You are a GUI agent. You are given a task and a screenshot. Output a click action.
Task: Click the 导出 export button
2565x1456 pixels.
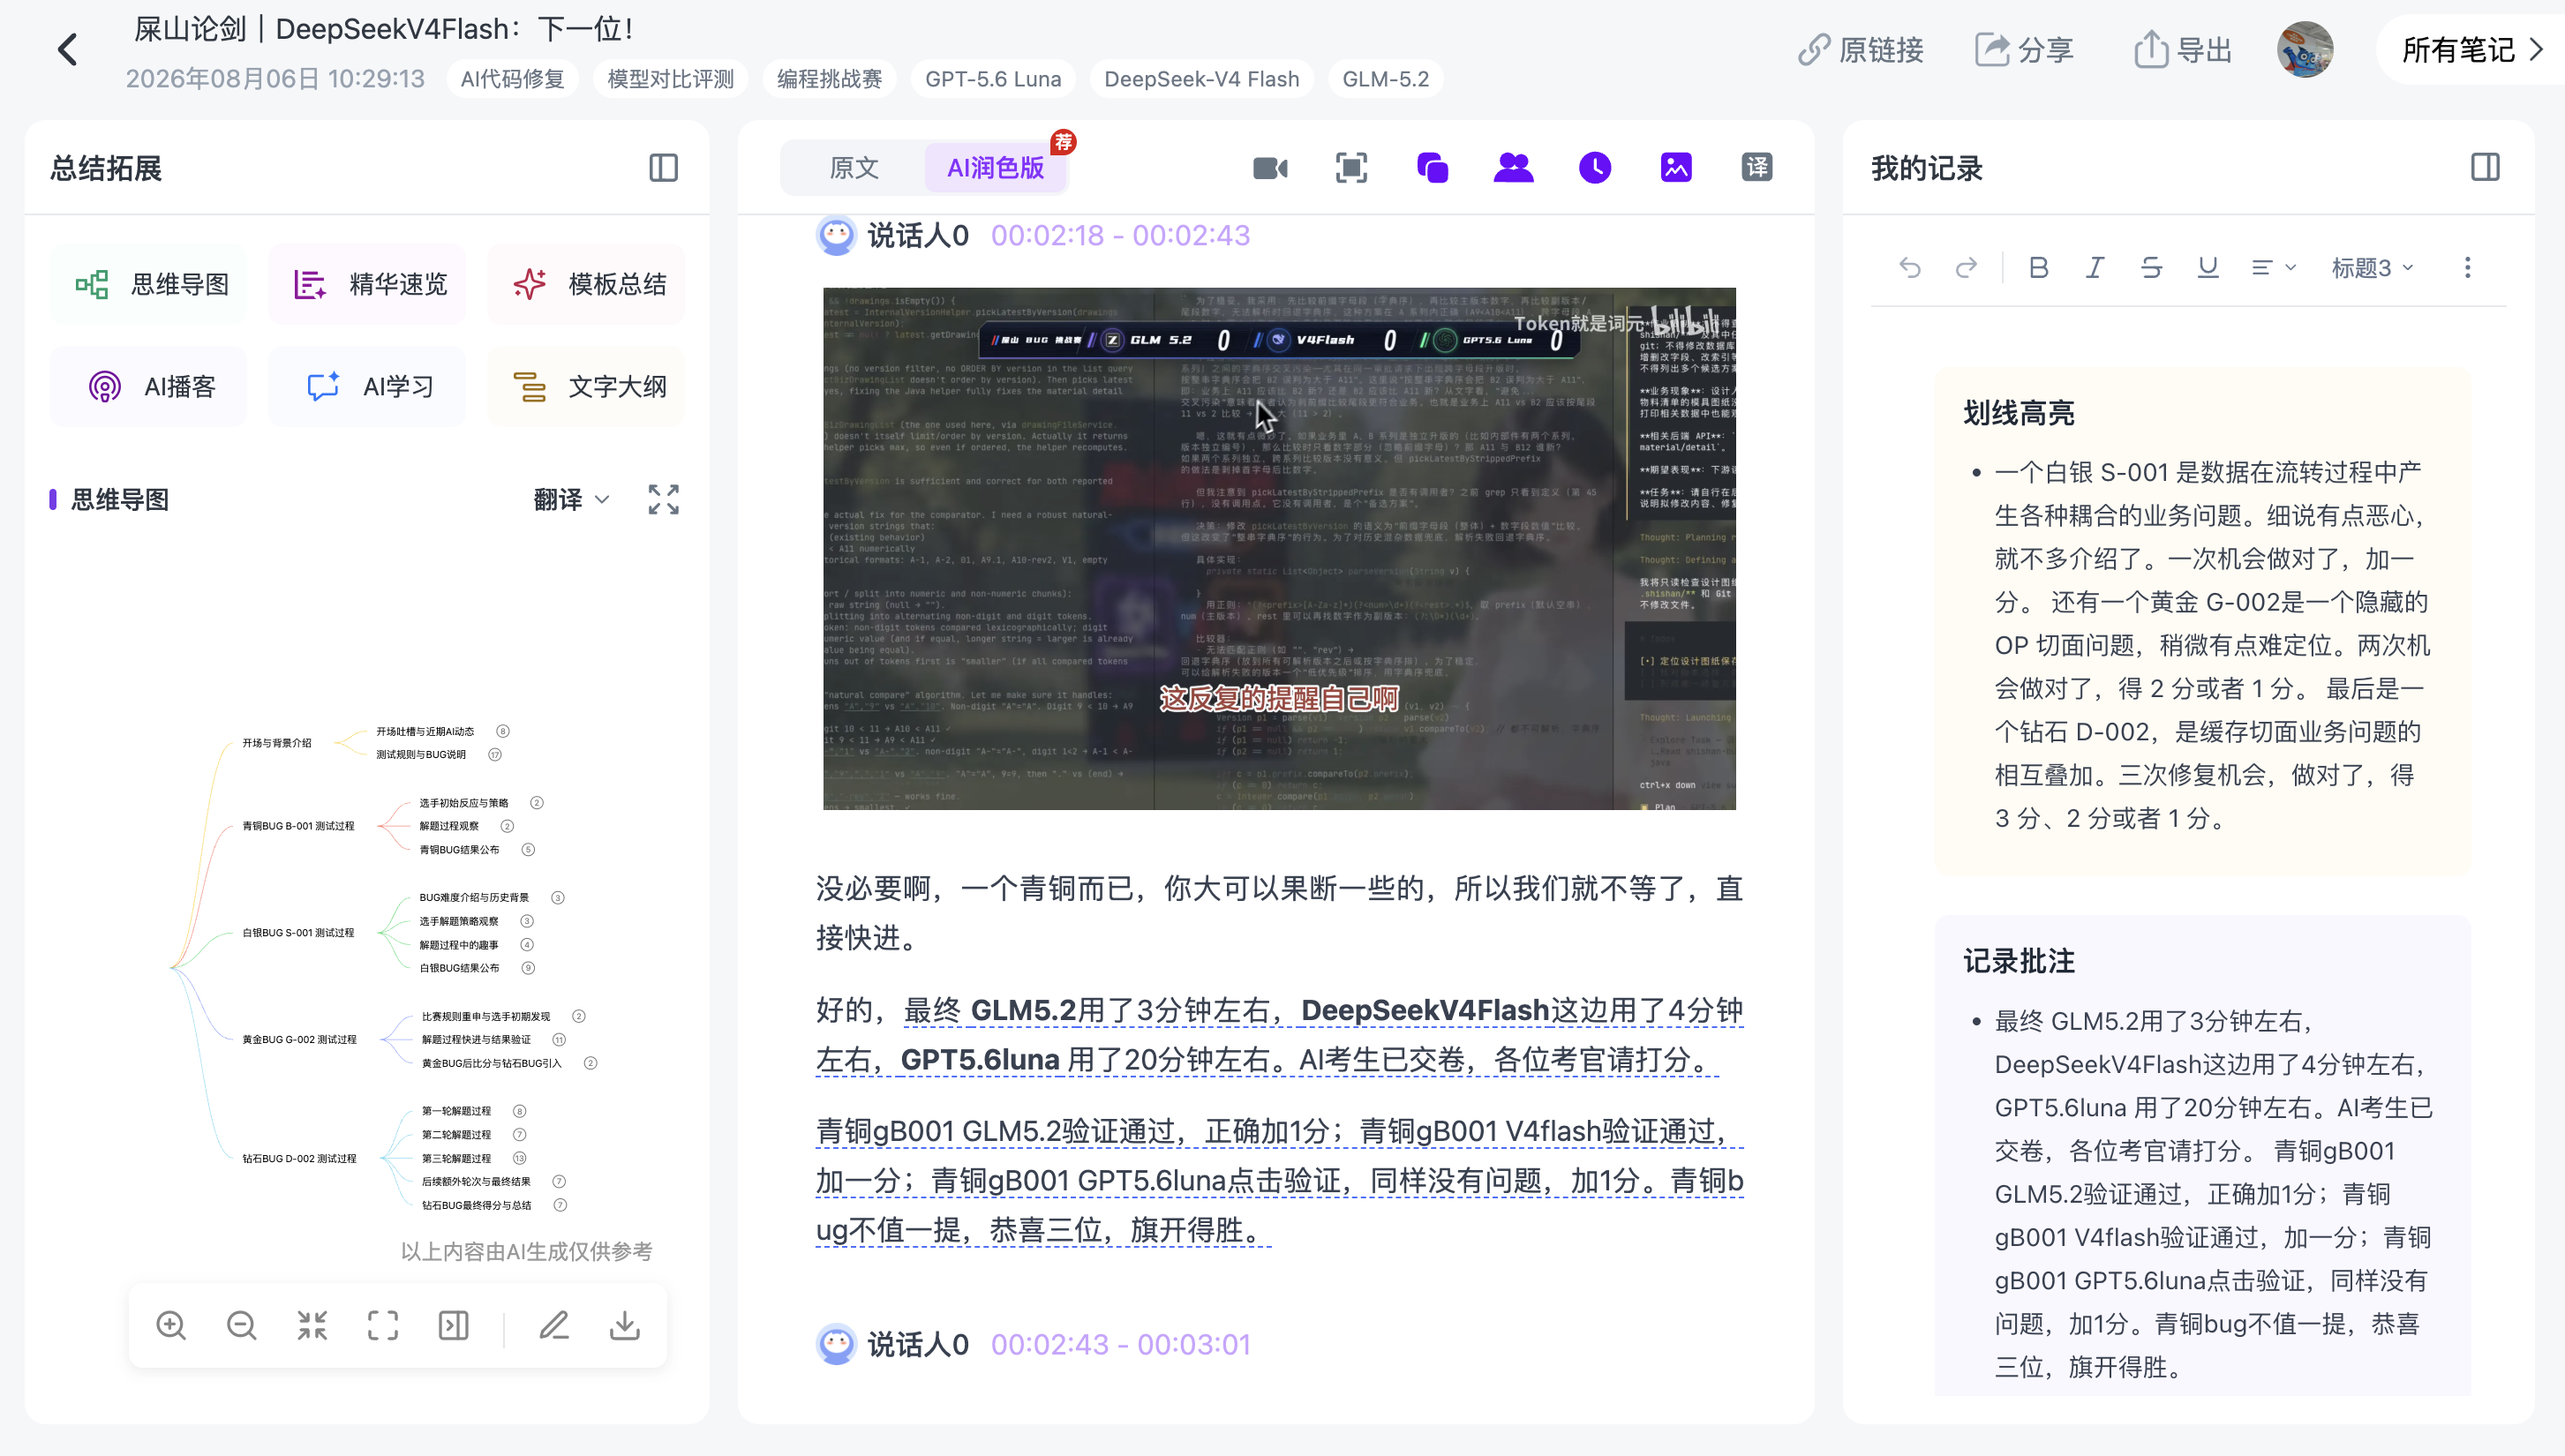tap(2183, 49)
